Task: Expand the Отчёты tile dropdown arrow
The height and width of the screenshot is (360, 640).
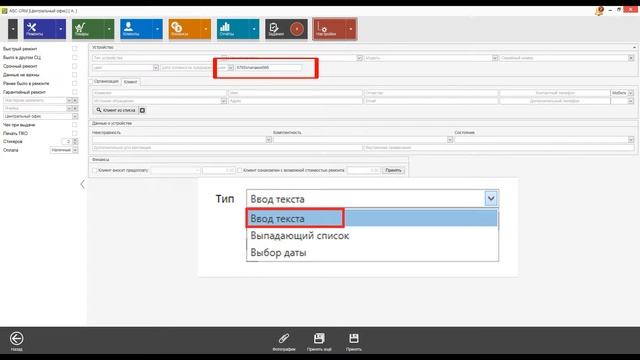Action: (254, 29)
